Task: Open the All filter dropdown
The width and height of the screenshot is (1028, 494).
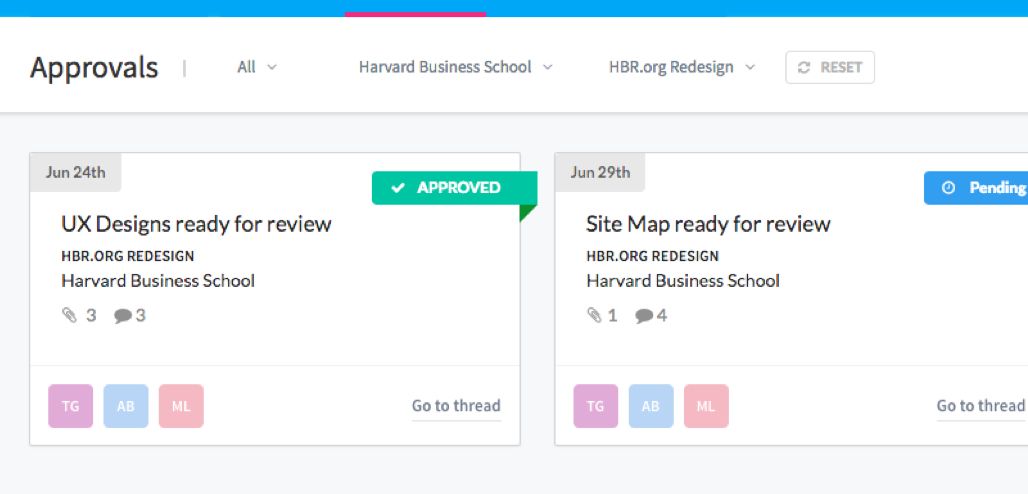Action: [x=257, y=67]
